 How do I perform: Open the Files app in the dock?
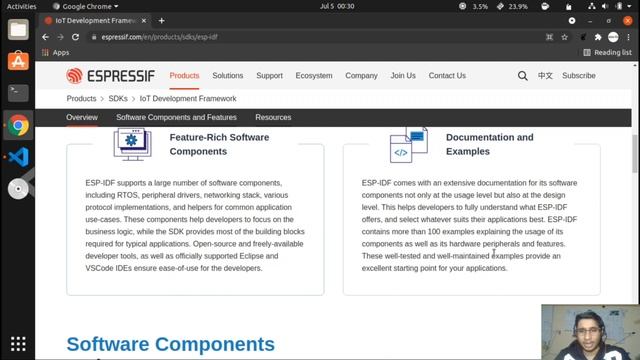point(18,30)
